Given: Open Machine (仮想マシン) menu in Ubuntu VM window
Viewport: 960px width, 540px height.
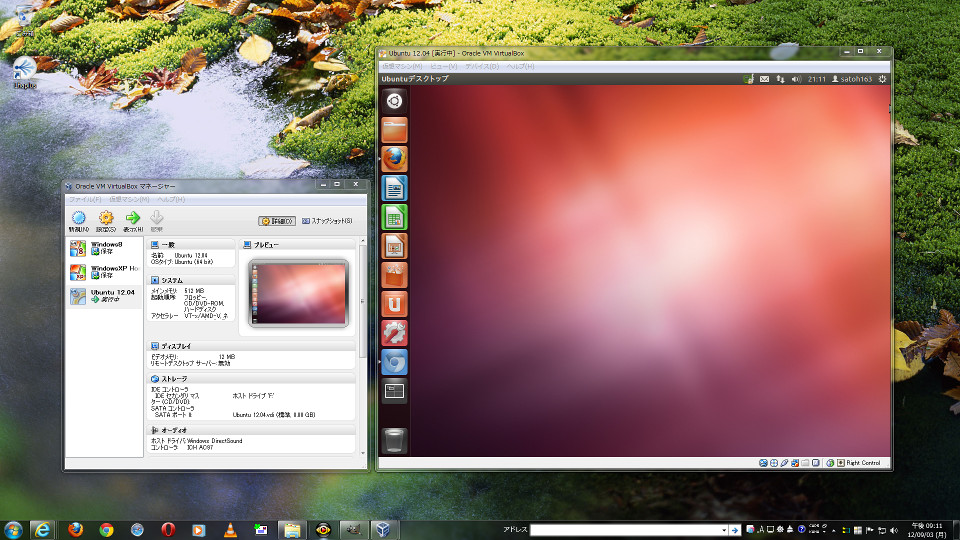Looking at the screenshot, I should click(x=402, y=66).
